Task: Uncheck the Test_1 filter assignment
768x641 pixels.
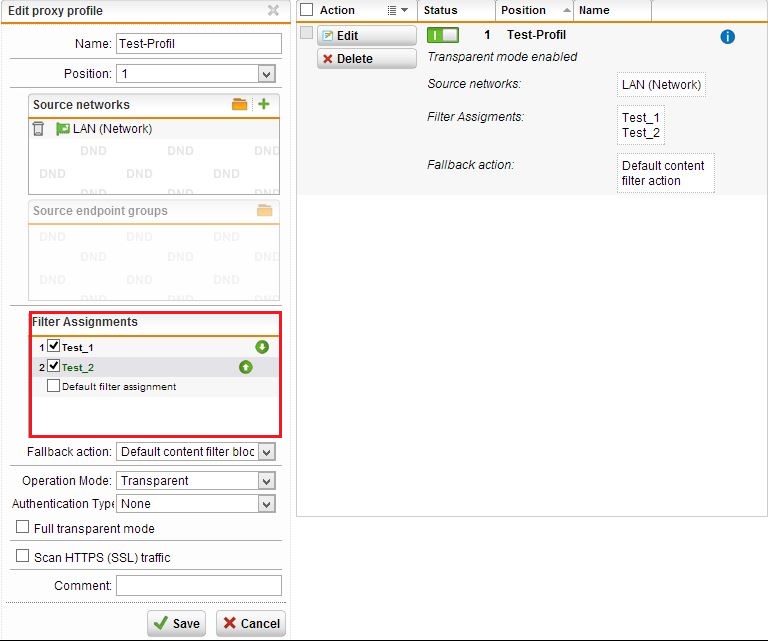Action: tap(54, 346)
